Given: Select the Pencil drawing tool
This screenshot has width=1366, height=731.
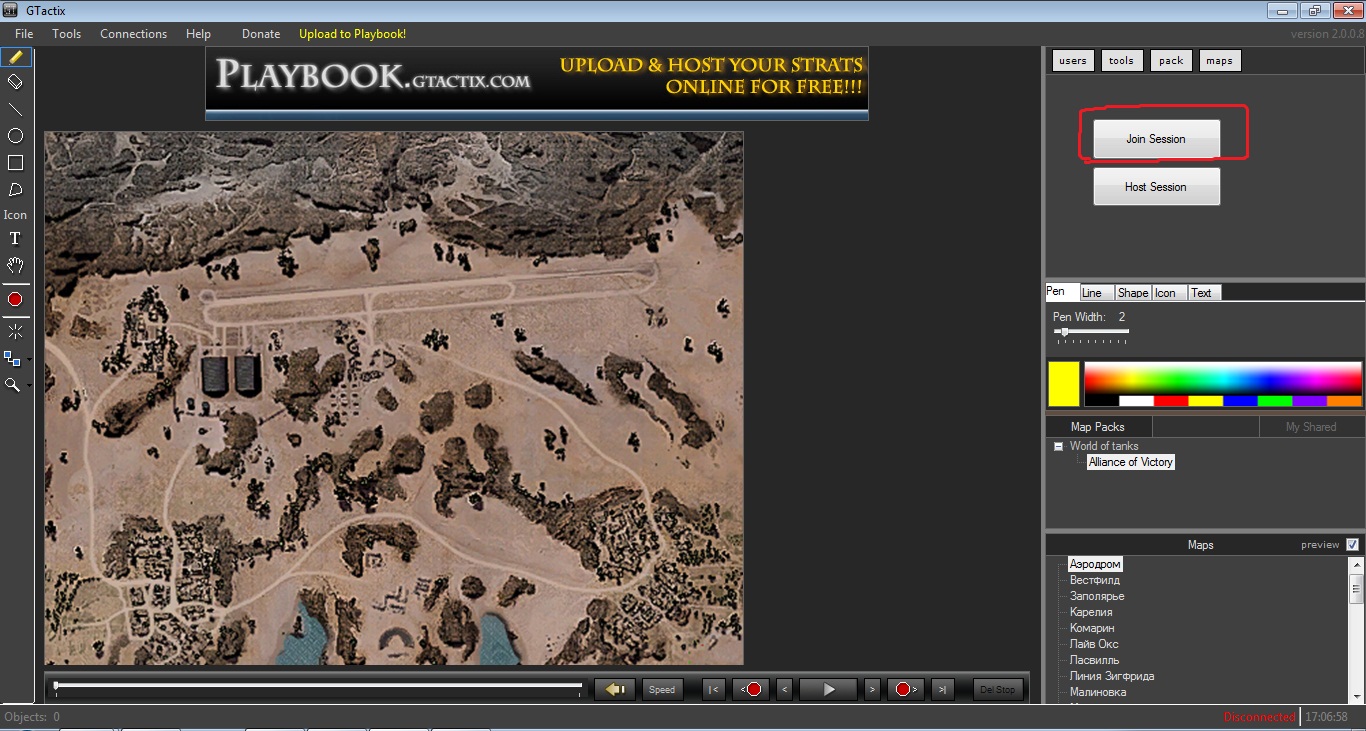Looking at the screenshot, I should (x=15, y=57).
